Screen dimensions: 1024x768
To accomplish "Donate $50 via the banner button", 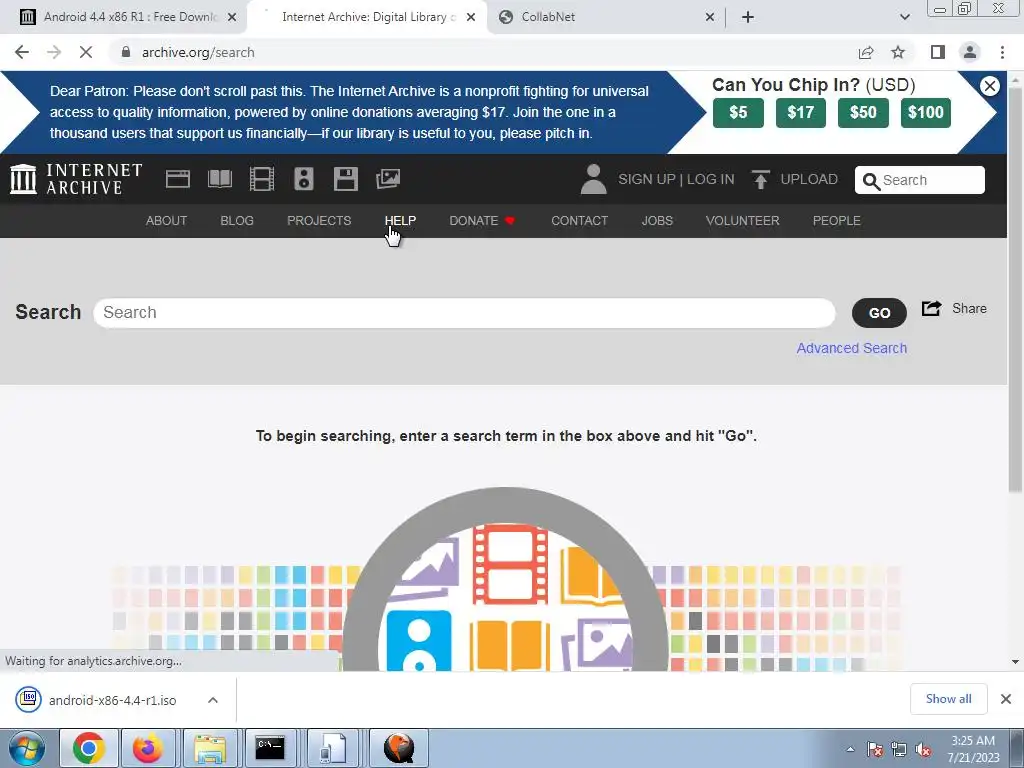I will [863, 112].
